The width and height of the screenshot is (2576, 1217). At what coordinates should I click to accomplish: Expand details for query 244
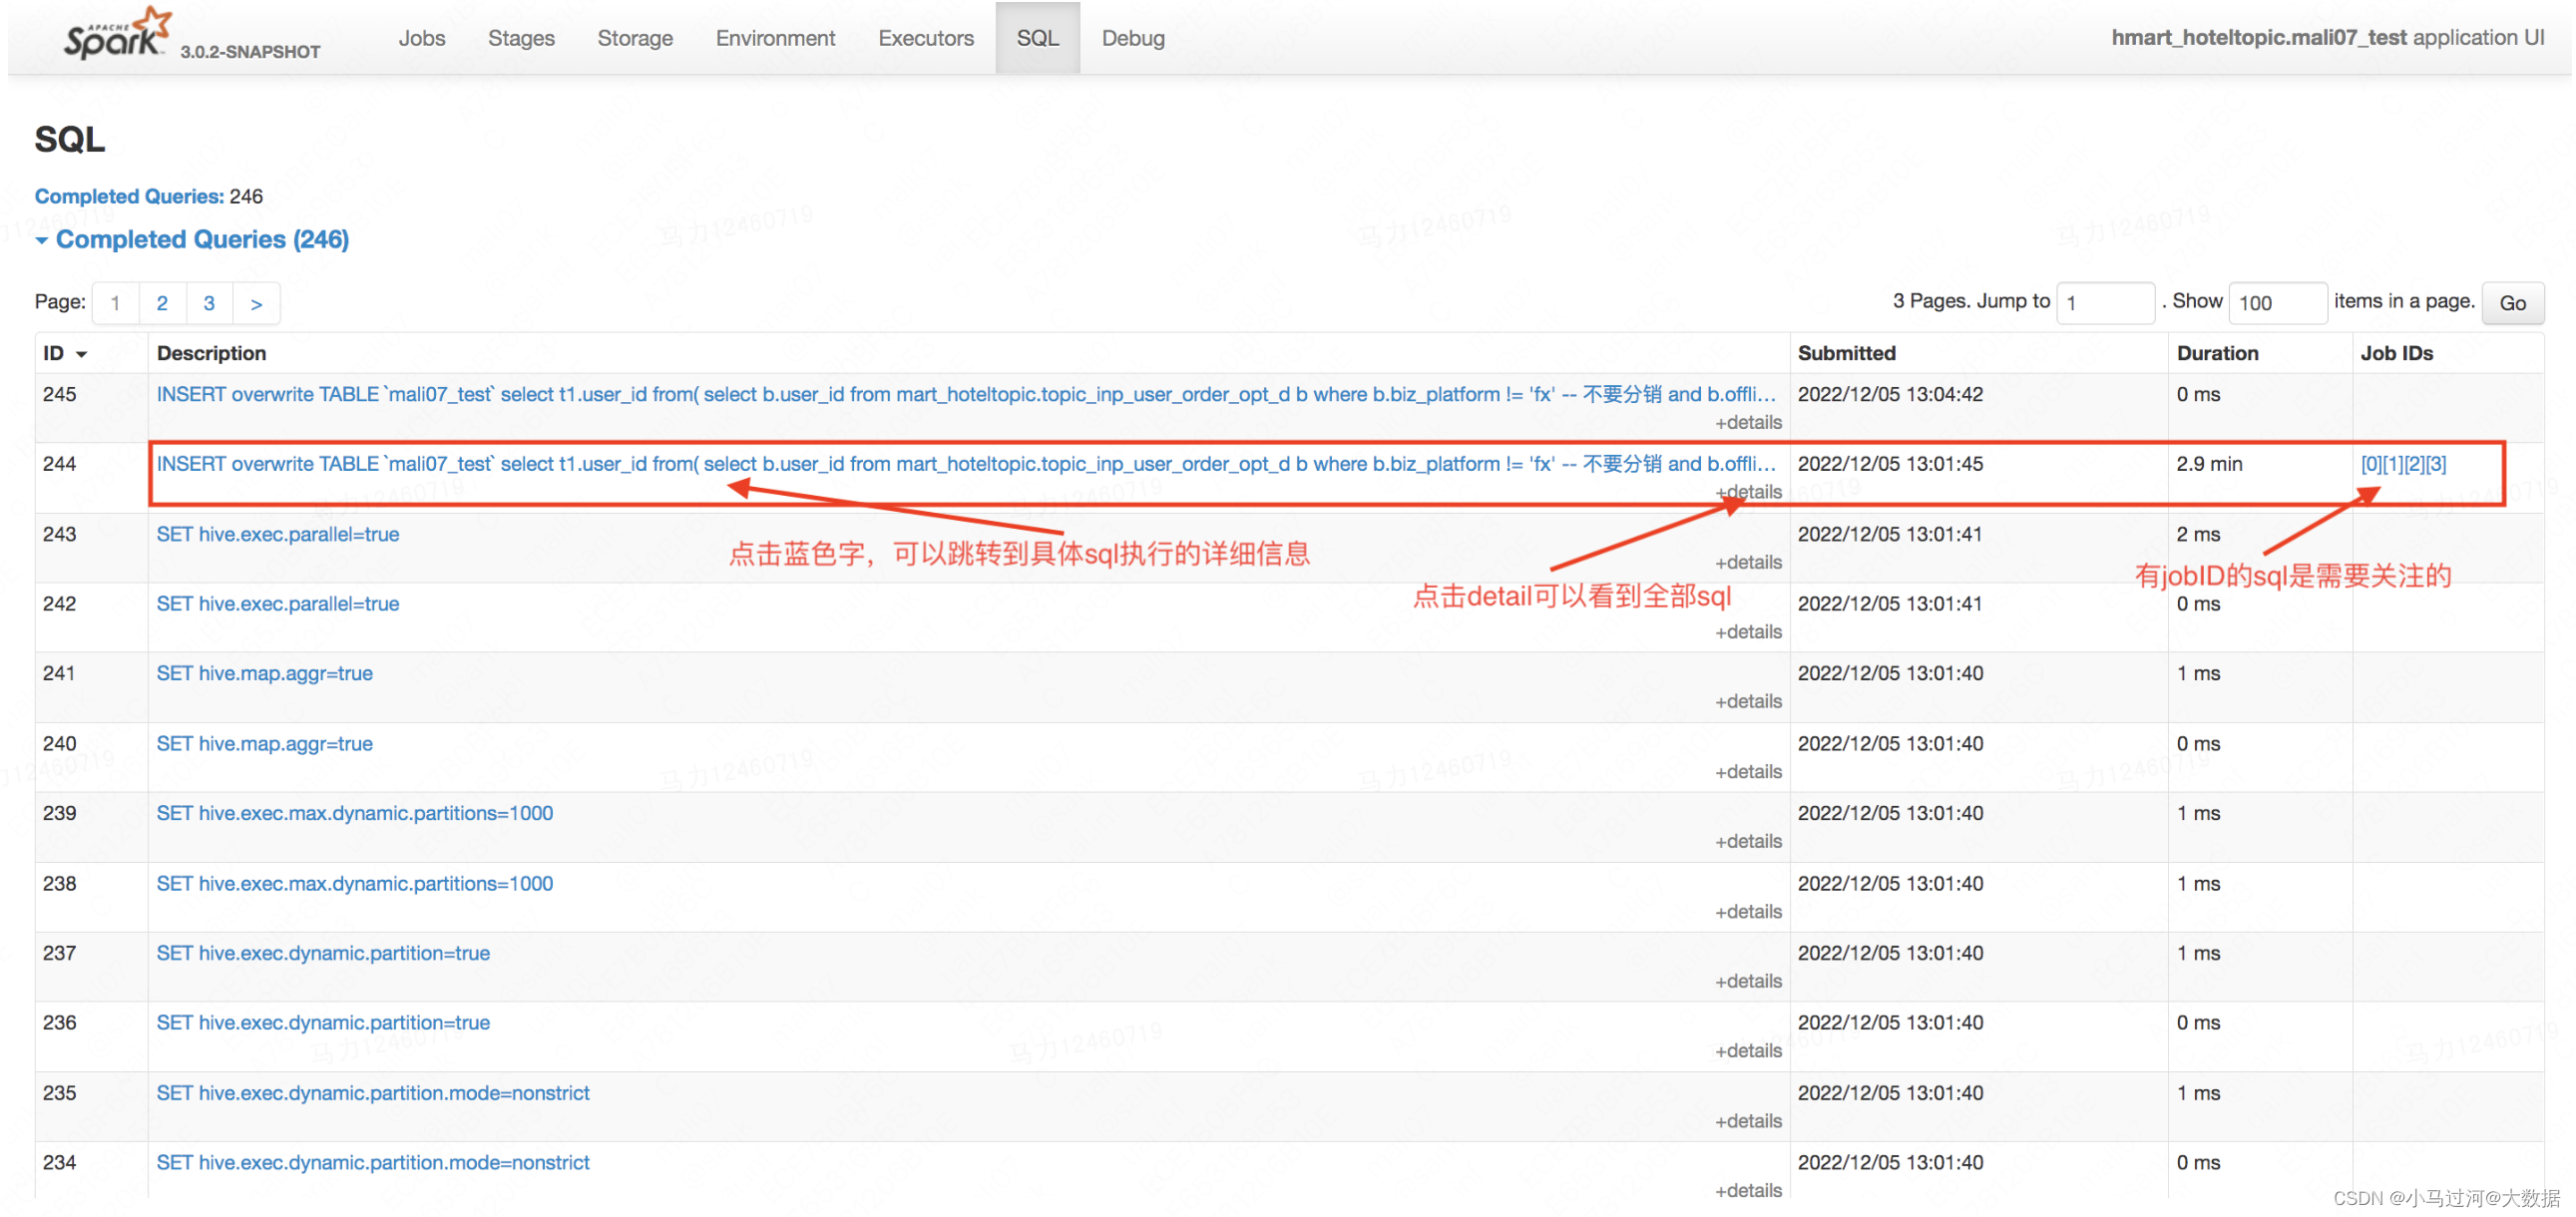(x=1748, y=491)
